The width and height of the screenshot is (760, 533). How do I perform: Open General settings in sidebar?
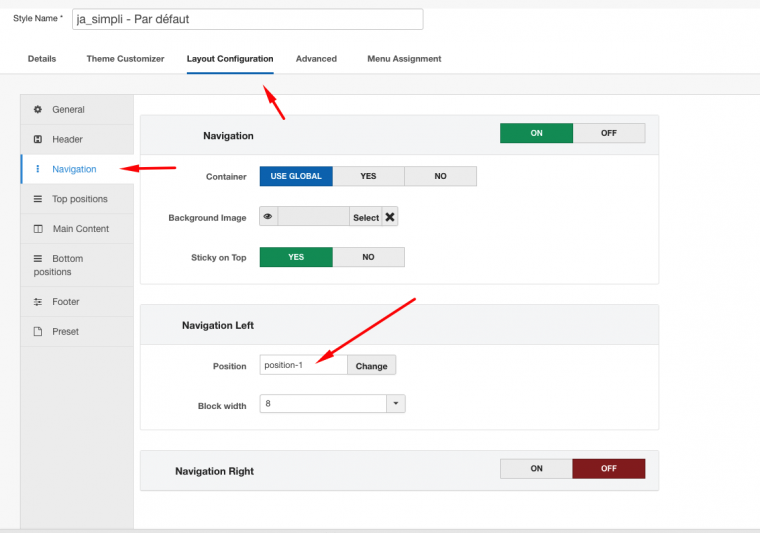77,110
